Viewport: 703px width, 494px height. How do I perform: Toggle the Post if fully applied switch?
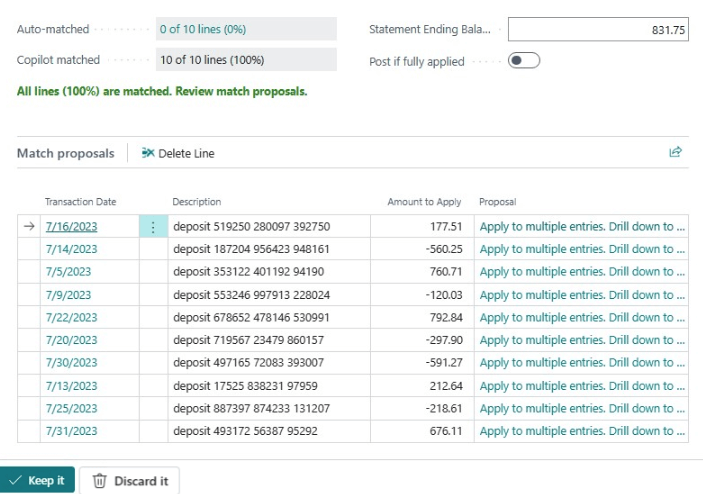(523, 61)
